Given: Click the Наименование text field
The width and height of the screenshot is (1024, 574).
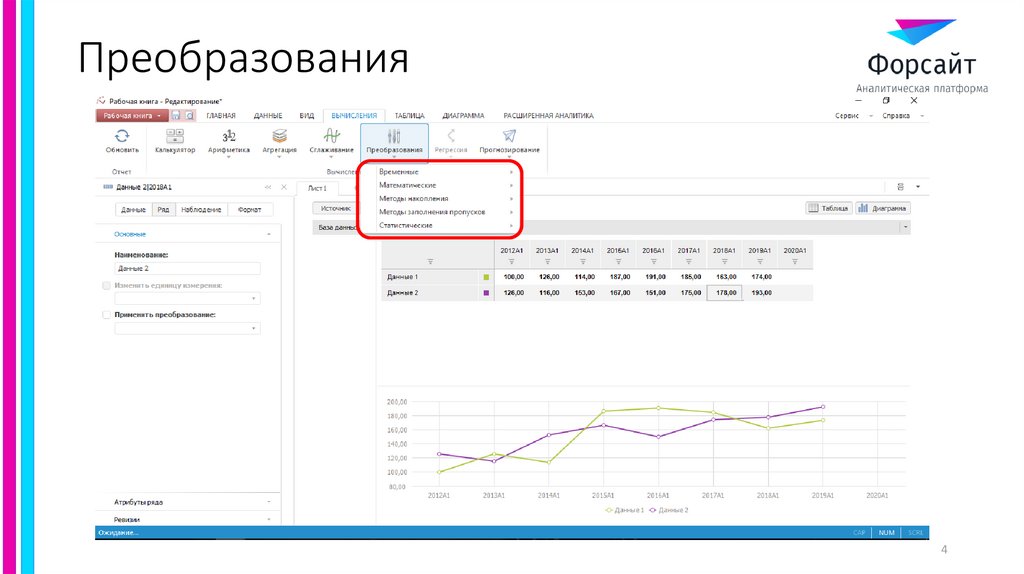Looking at the screenshot, I should (187, 269).
